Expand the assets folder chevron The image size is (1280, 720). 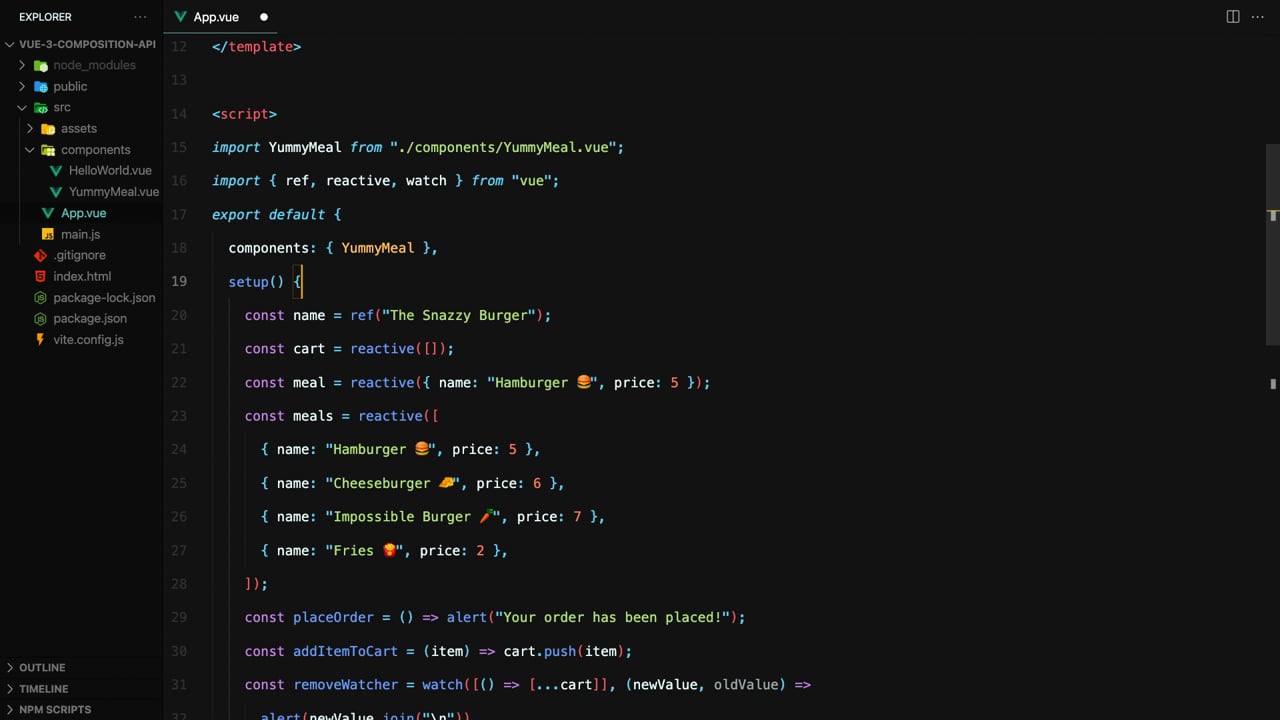pyautogui.click(x=30, y=128)
